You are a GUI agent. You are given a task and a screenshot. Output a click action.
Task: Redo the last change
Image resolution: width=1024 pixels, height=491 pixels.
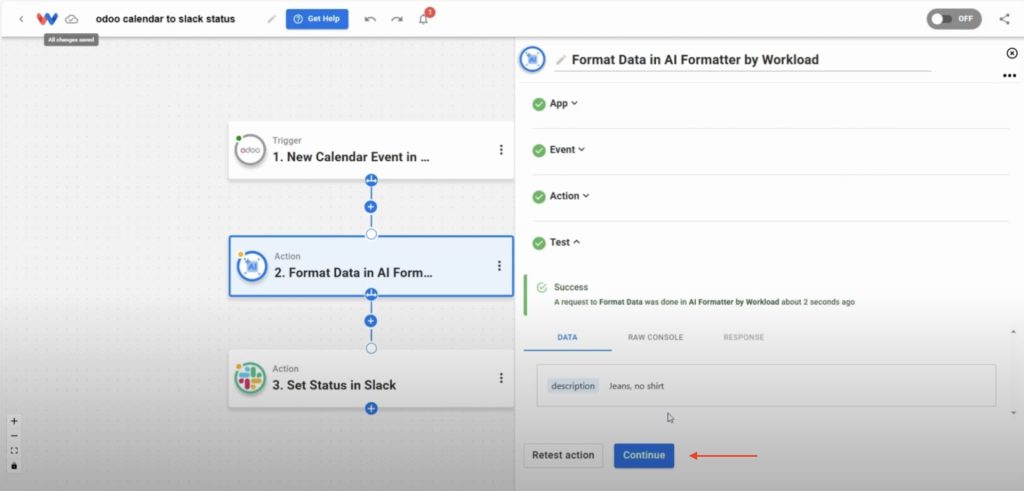tap(396, 19)
